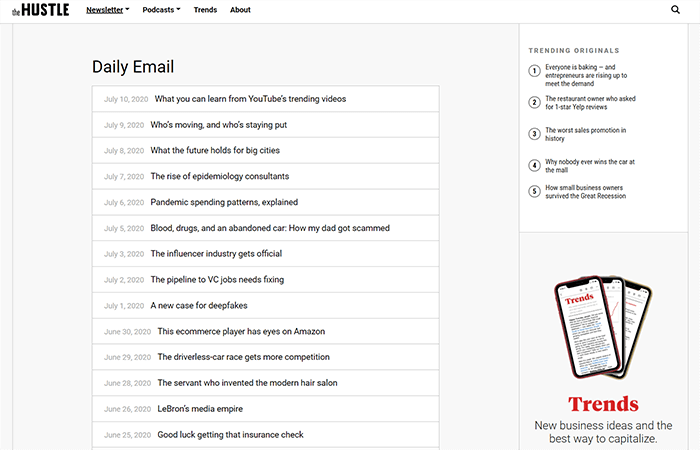
Task: Click the red Trends promo heading
Action: (603, 404)
